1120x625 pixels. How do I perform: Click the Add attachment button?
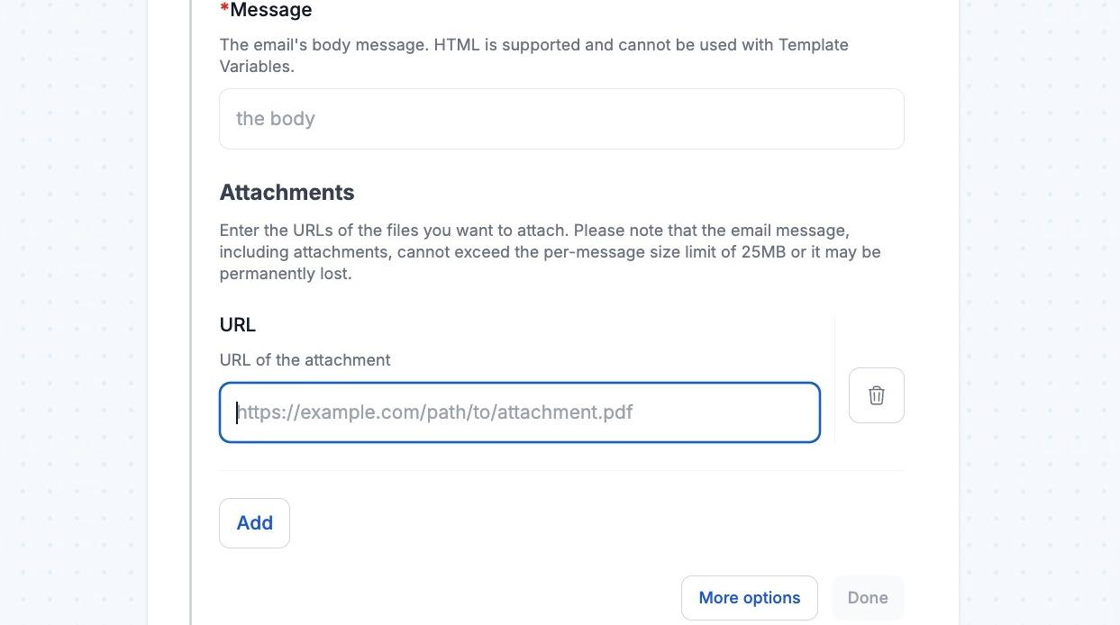pos(254,523)
